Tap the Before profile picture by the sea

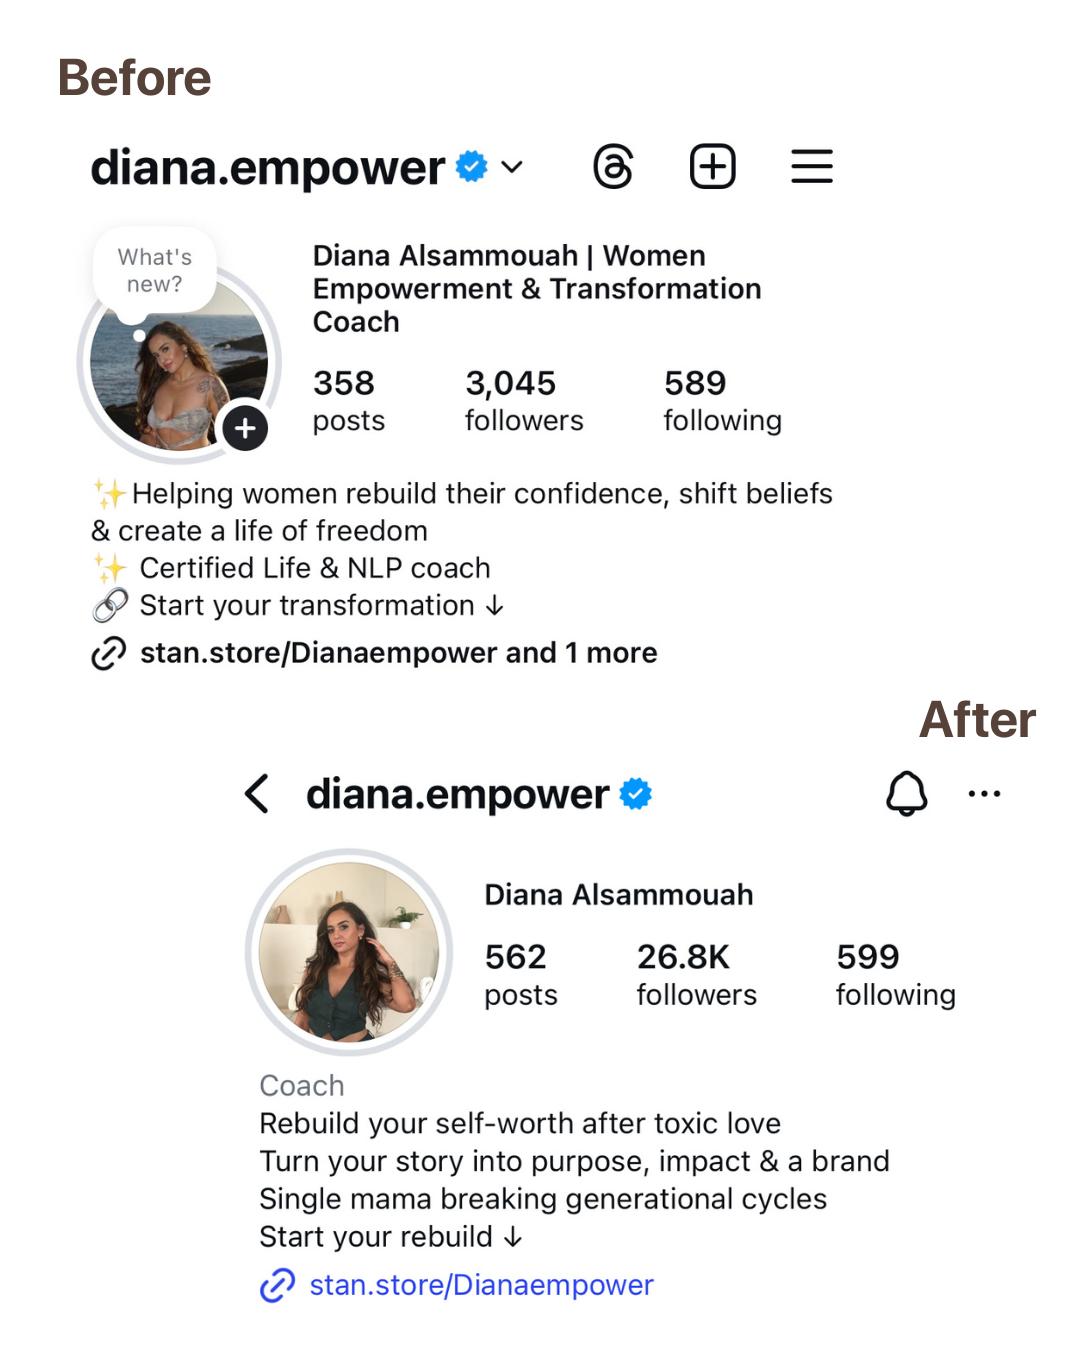tap(179, 362)
